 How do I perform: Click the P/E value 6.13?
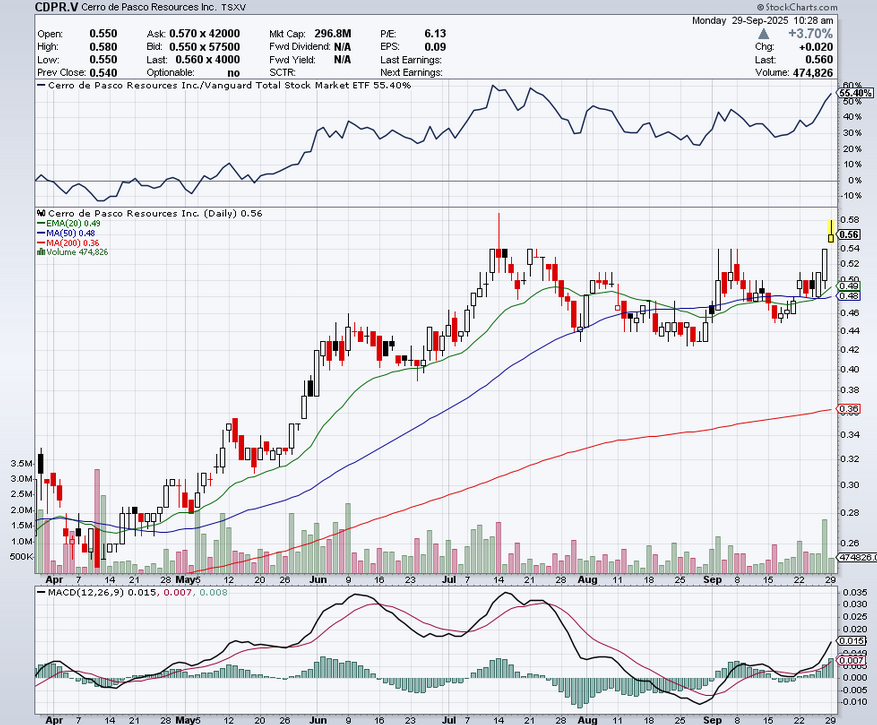[435, 34]
